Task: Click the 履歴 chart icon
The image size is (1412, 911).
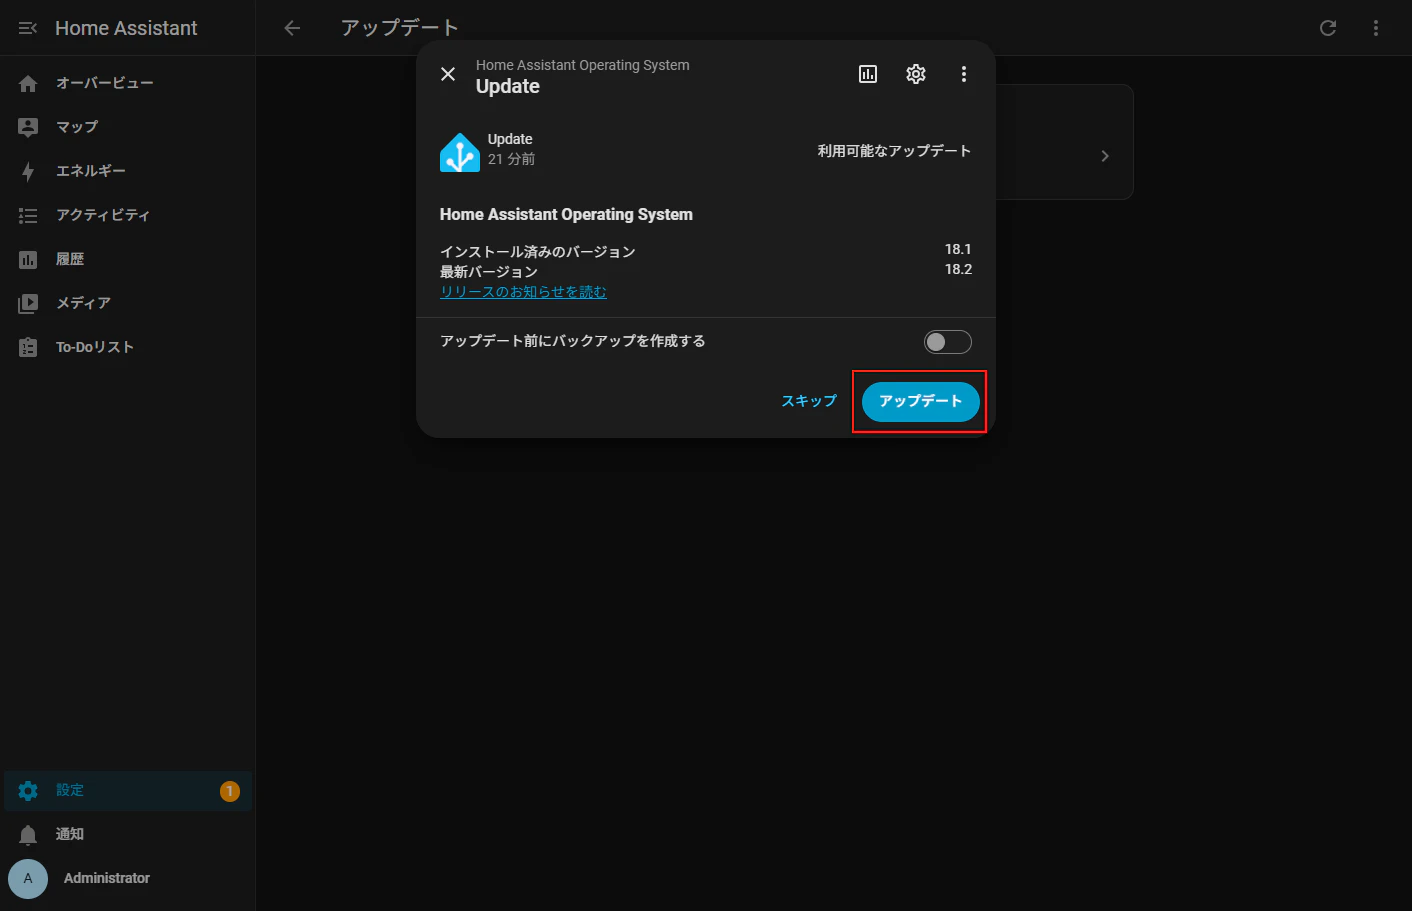Action: pos(28,259)
